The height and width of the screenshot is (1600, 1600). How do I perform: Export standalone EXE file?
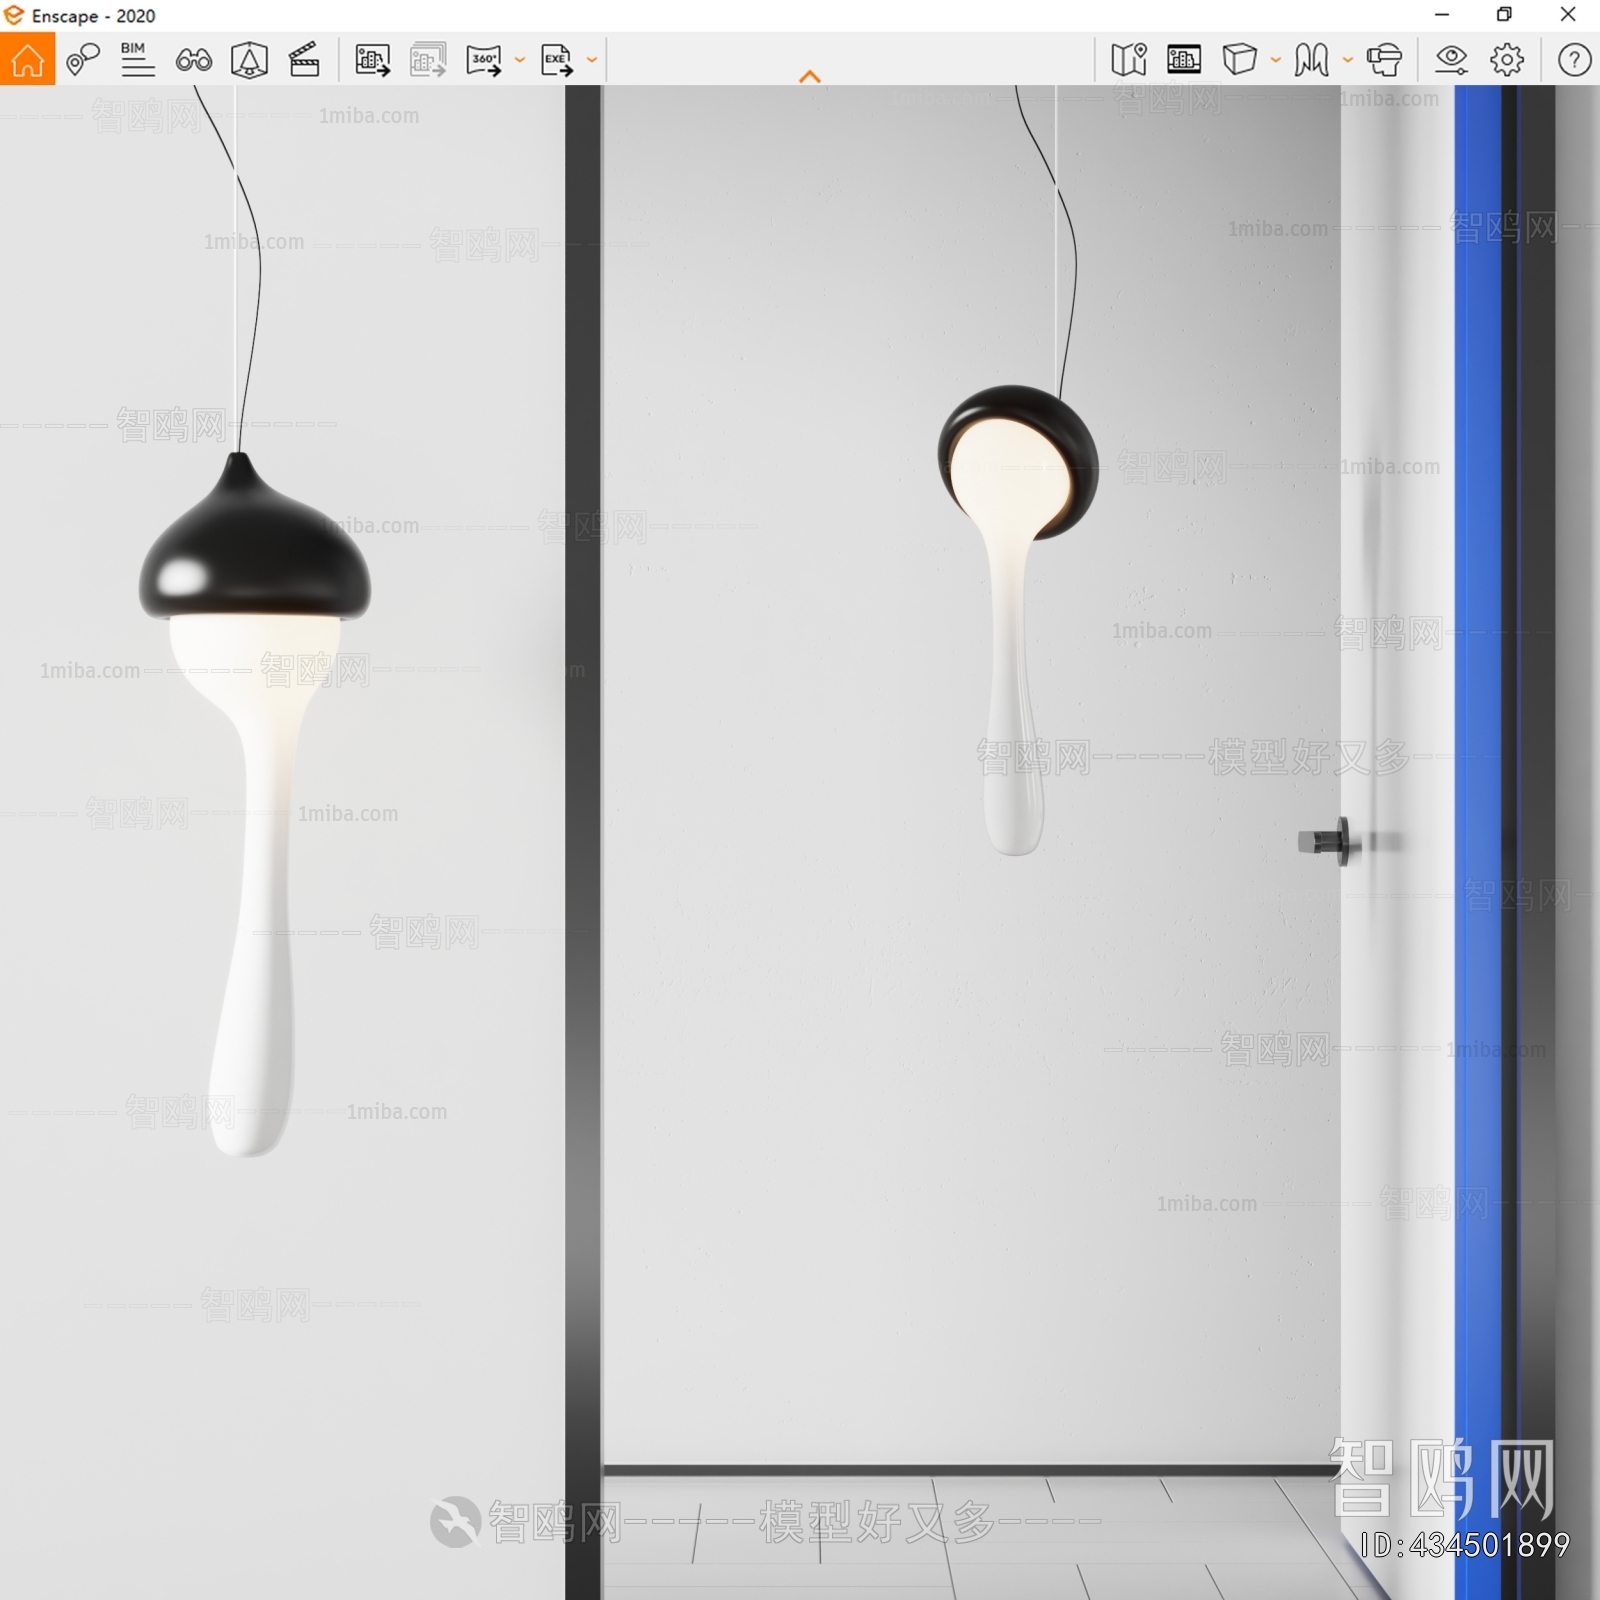click(x=557, y=60)
